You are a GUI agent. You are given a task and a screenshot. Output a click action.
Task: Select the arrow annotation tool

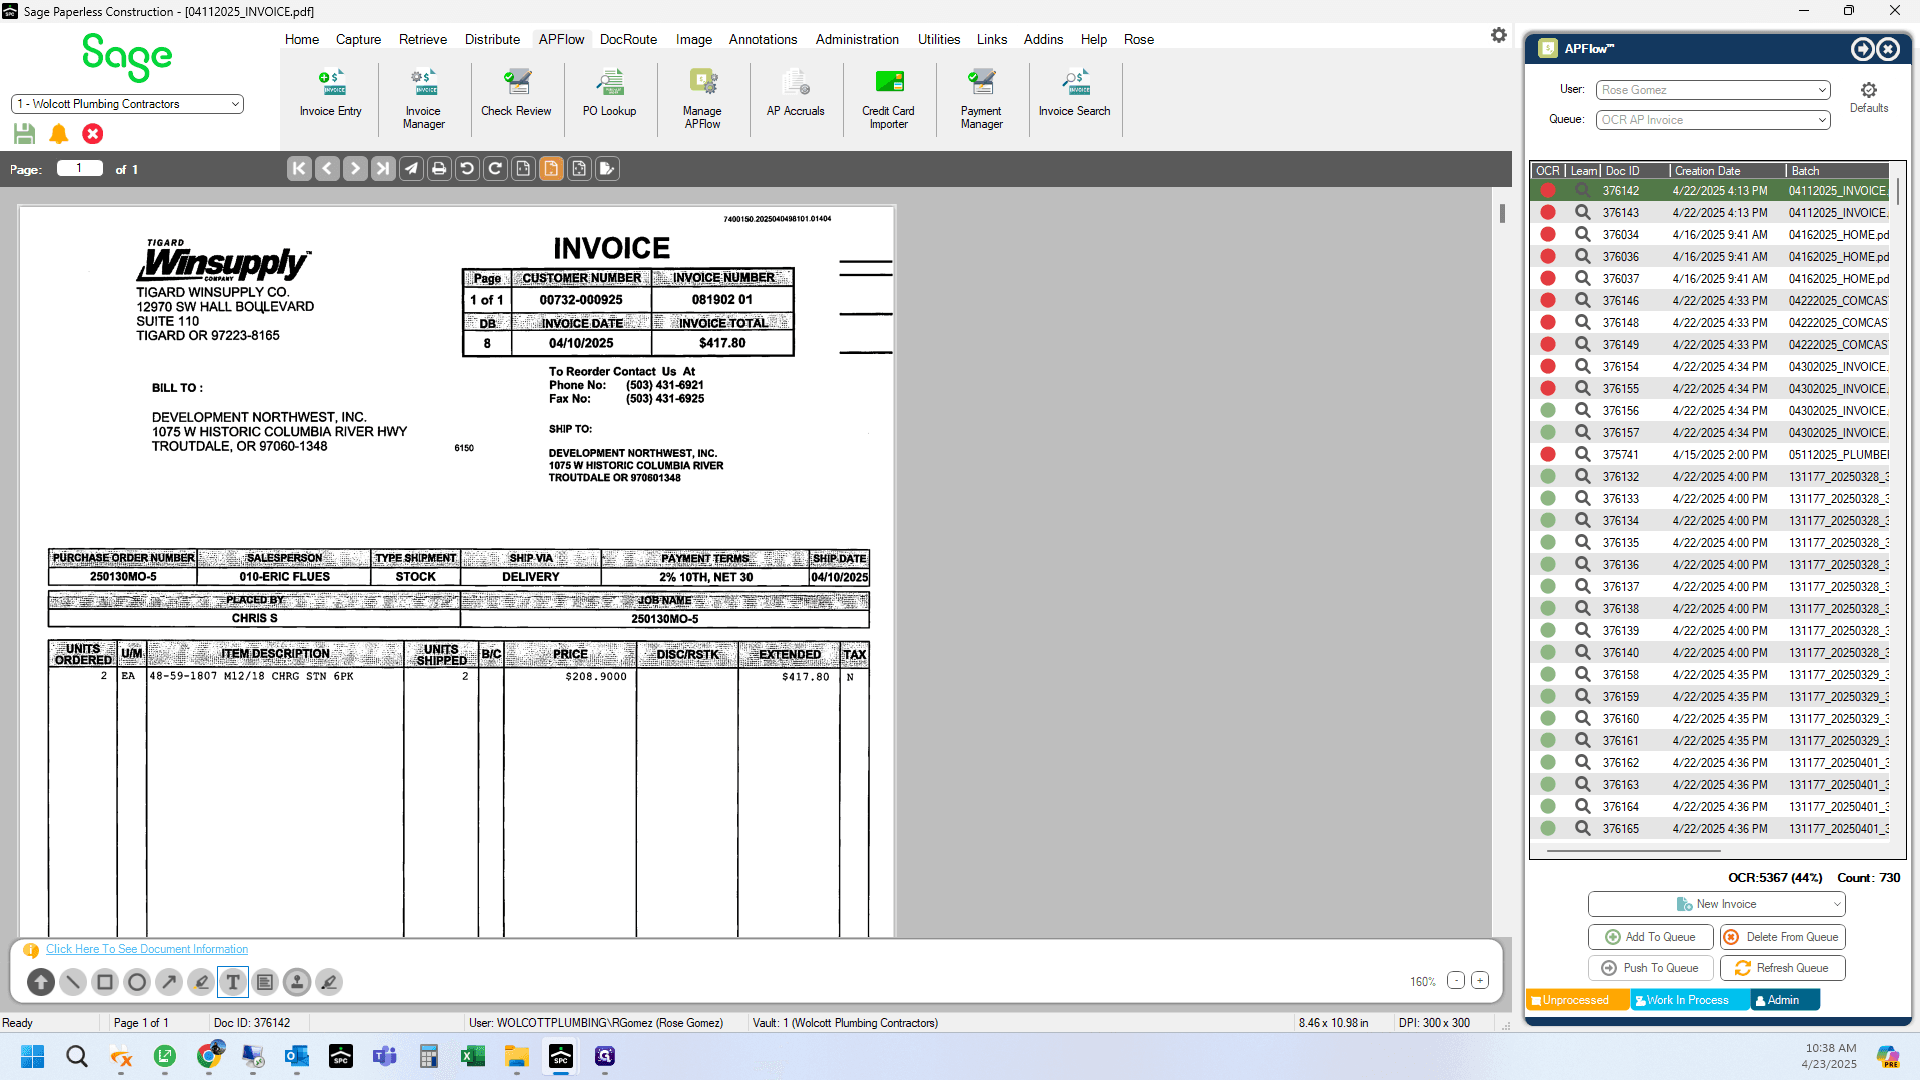[x=169, y=982]
